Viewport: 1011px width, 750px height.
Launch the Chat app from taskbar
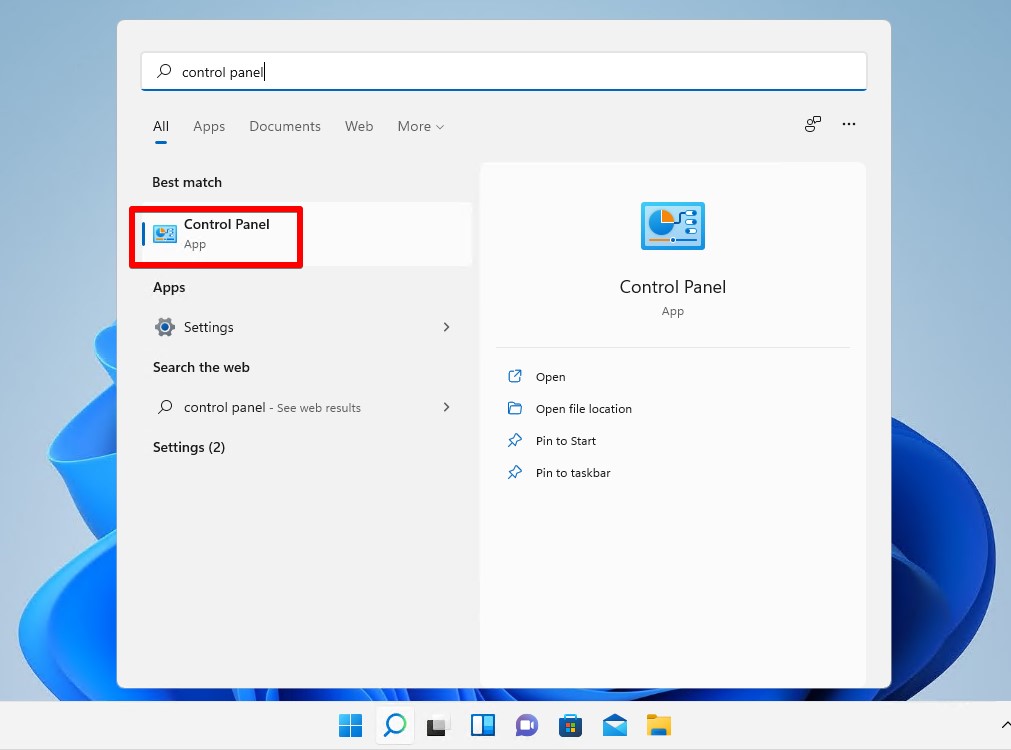(x=527, y=725)
